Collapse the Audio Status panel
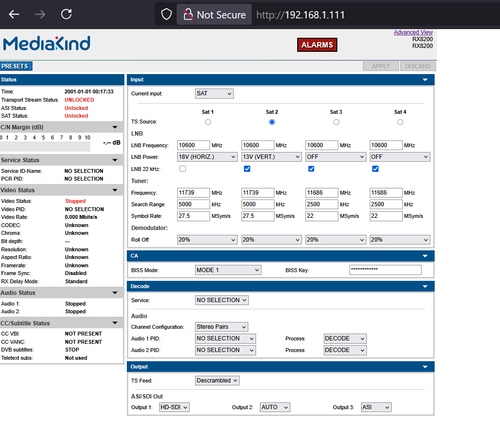This screenshot has height=429, width=500. click(115, 293)
